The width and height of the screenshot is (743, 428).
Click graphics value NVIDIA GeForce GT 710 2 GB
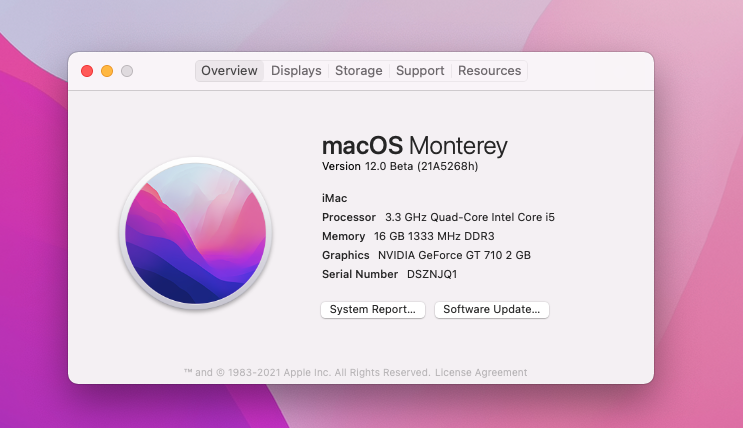point(454,255)
